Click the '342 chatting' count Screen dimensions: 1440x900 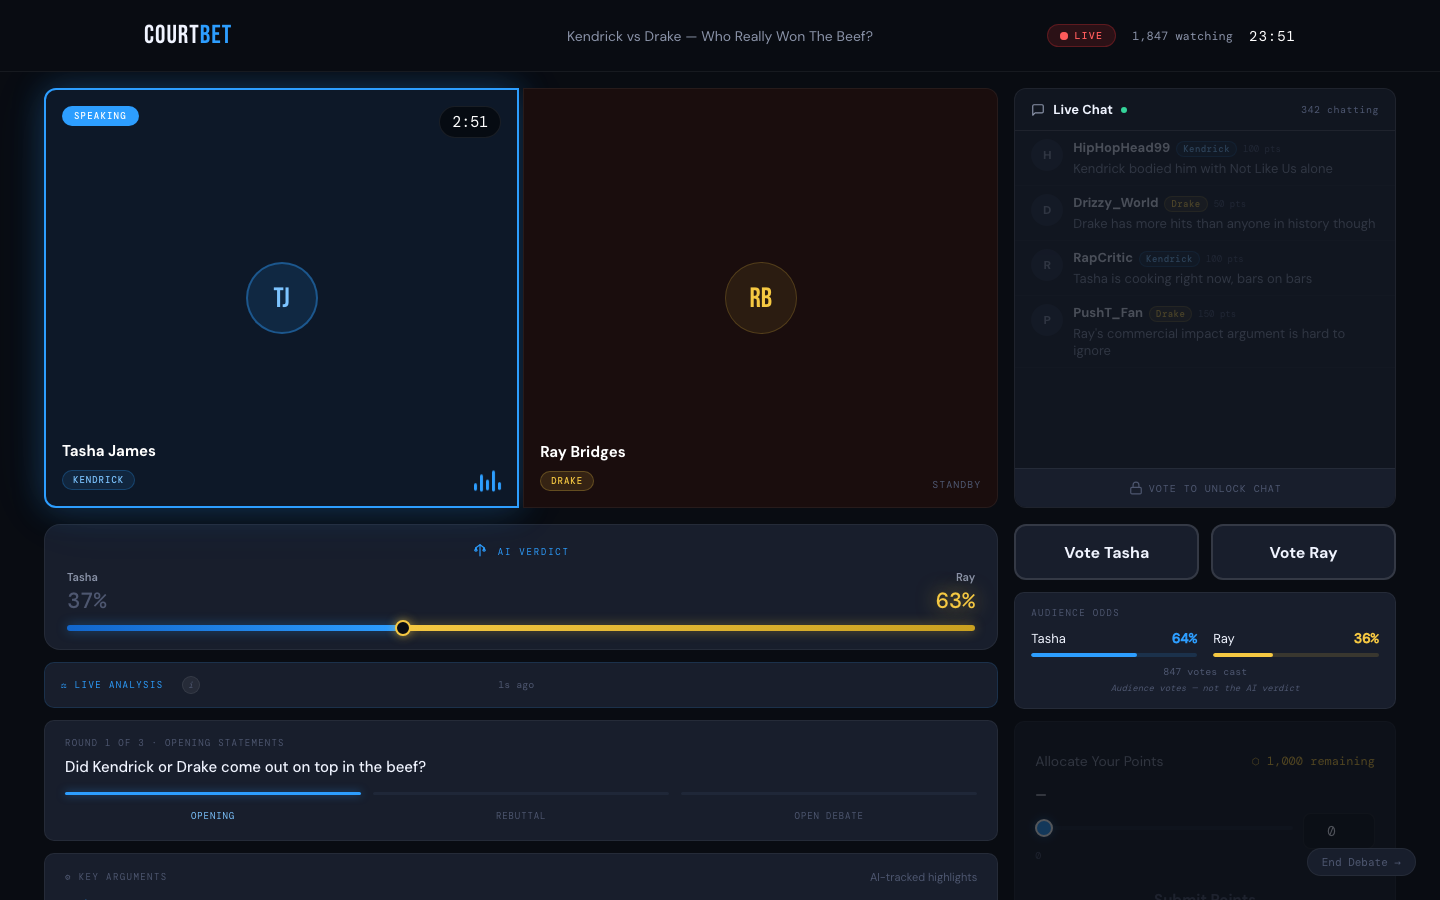[x=1340, y=110]
